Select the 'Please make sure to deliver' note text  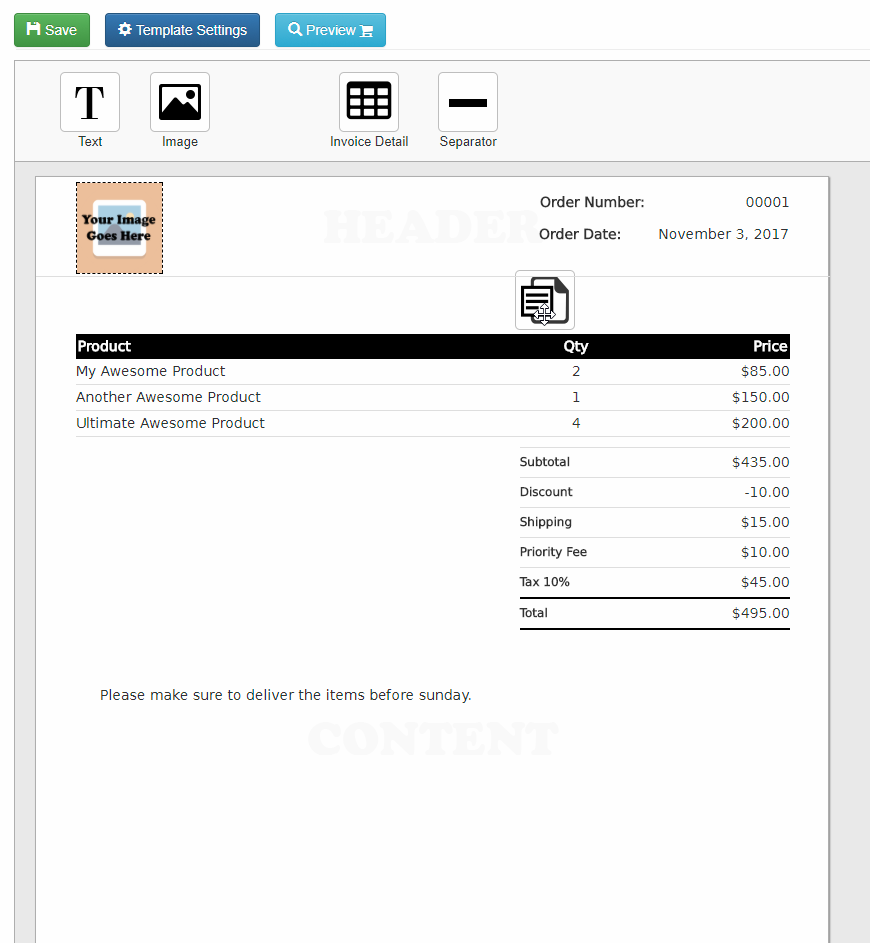[x=286, y=695]
